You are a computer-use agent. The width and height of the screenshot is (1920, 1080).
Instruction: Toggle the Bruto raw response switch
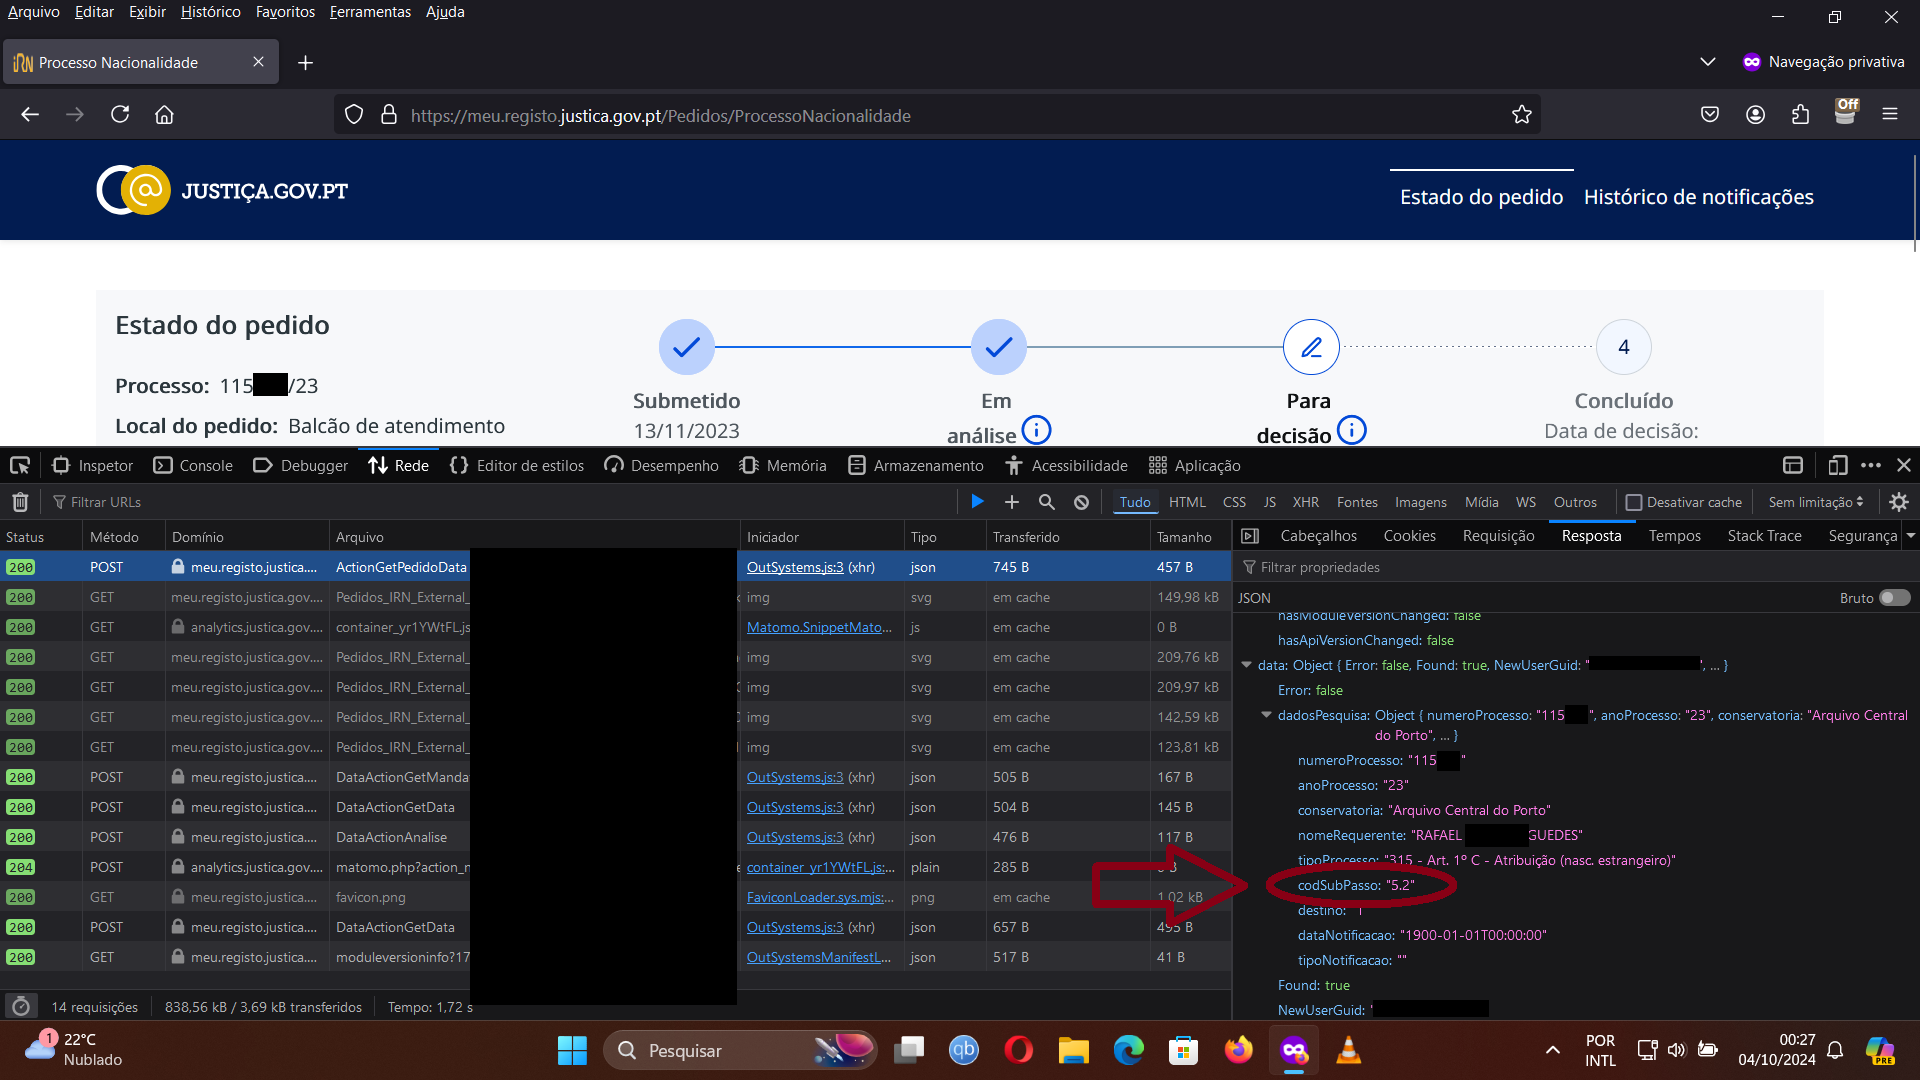click(1894, 598)
